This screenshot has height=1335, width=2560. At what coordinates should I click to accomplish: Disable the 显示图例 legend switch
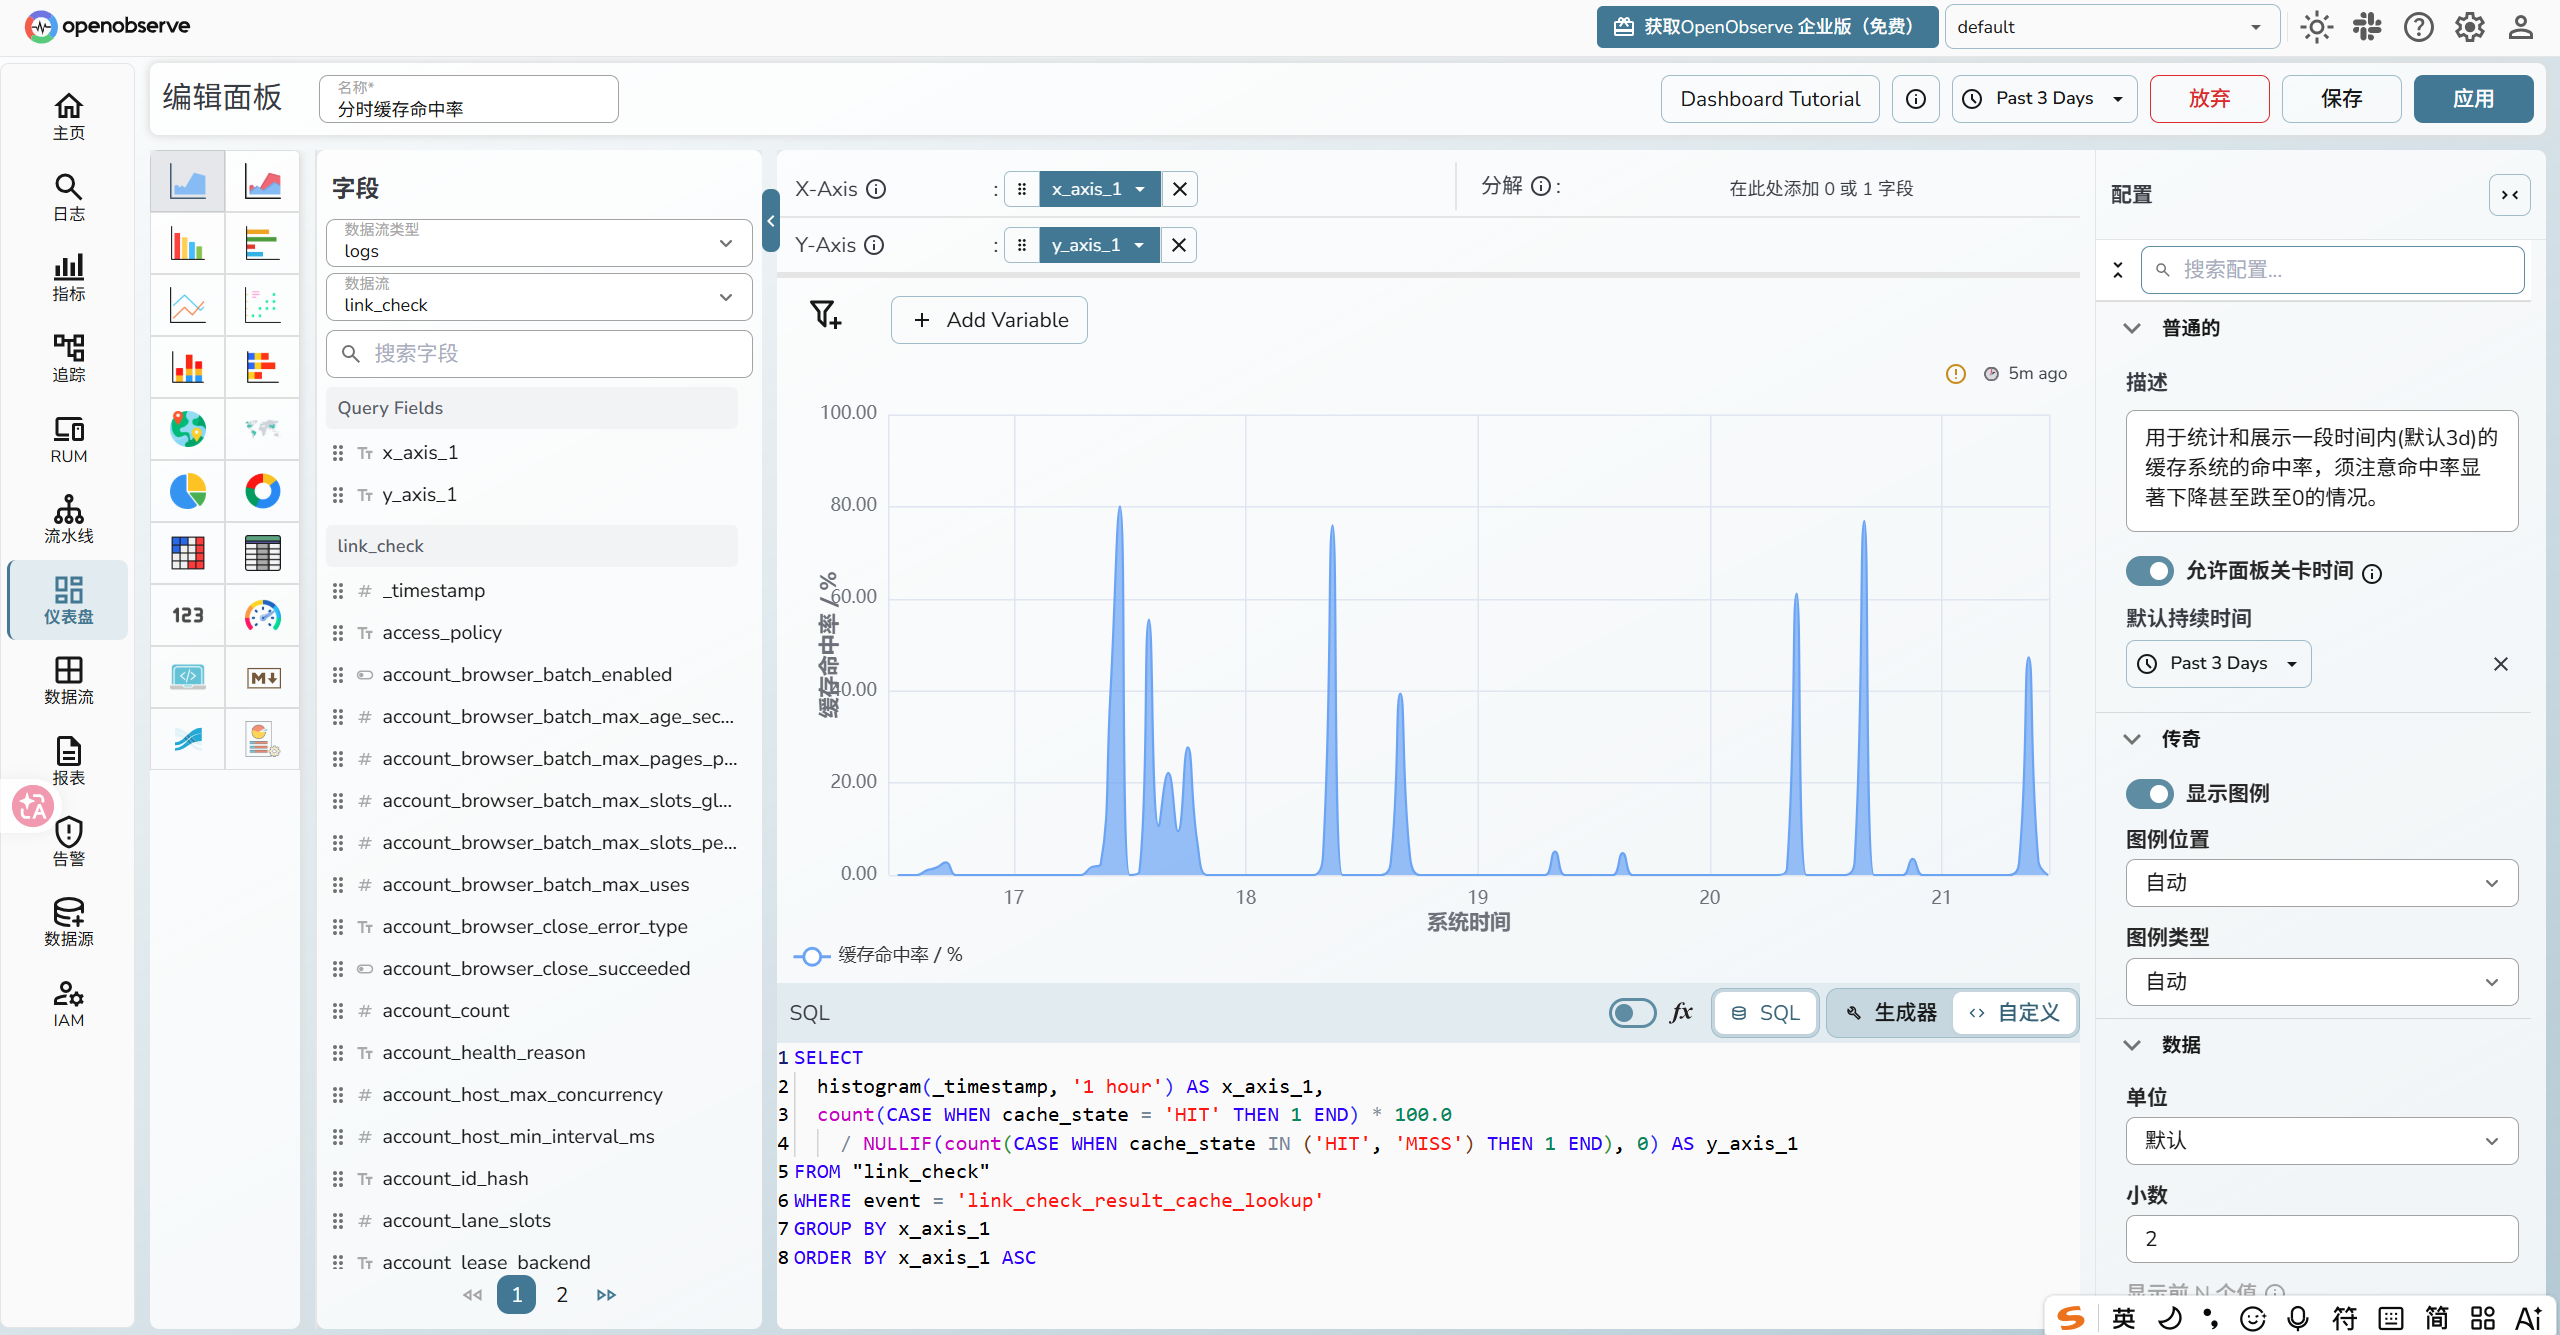pyautogui.click(x=2149, y=794)
